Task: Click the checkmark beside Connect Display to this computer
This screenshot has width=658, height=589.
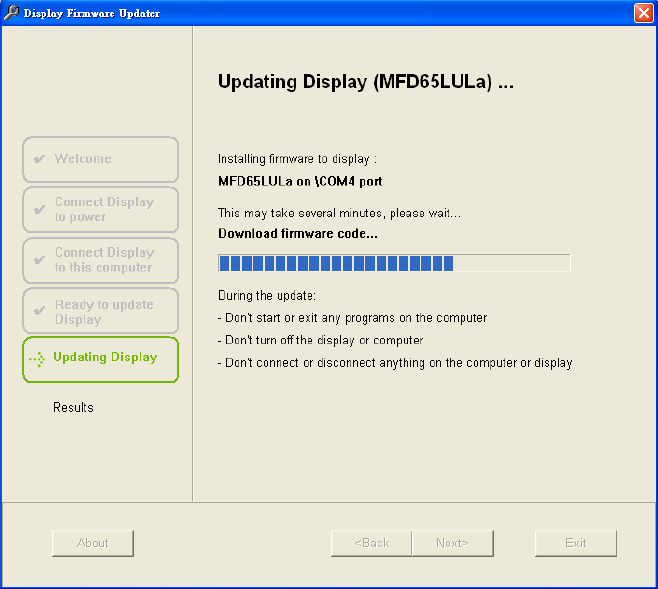Action: pyautogui.click(x=39, y=261)
